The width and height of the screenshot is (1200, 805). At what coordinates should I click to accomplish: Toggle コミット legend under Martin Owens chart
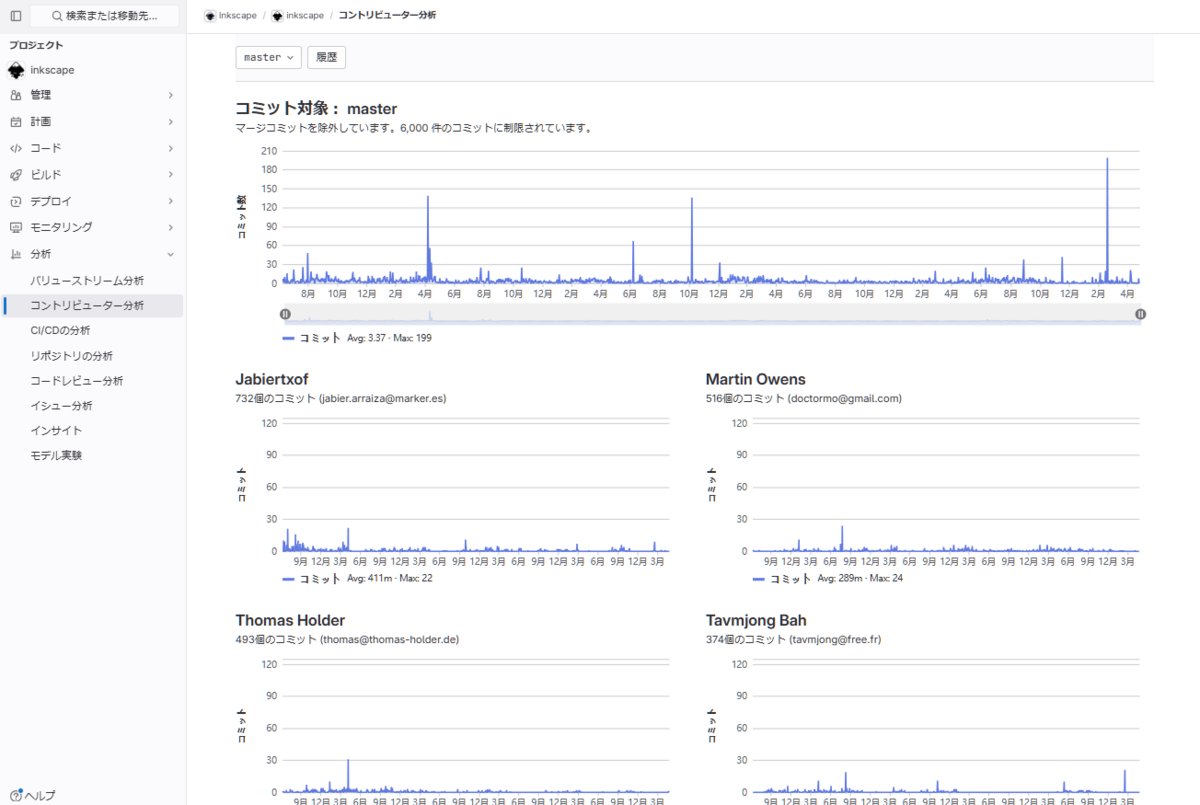[782, 578]
